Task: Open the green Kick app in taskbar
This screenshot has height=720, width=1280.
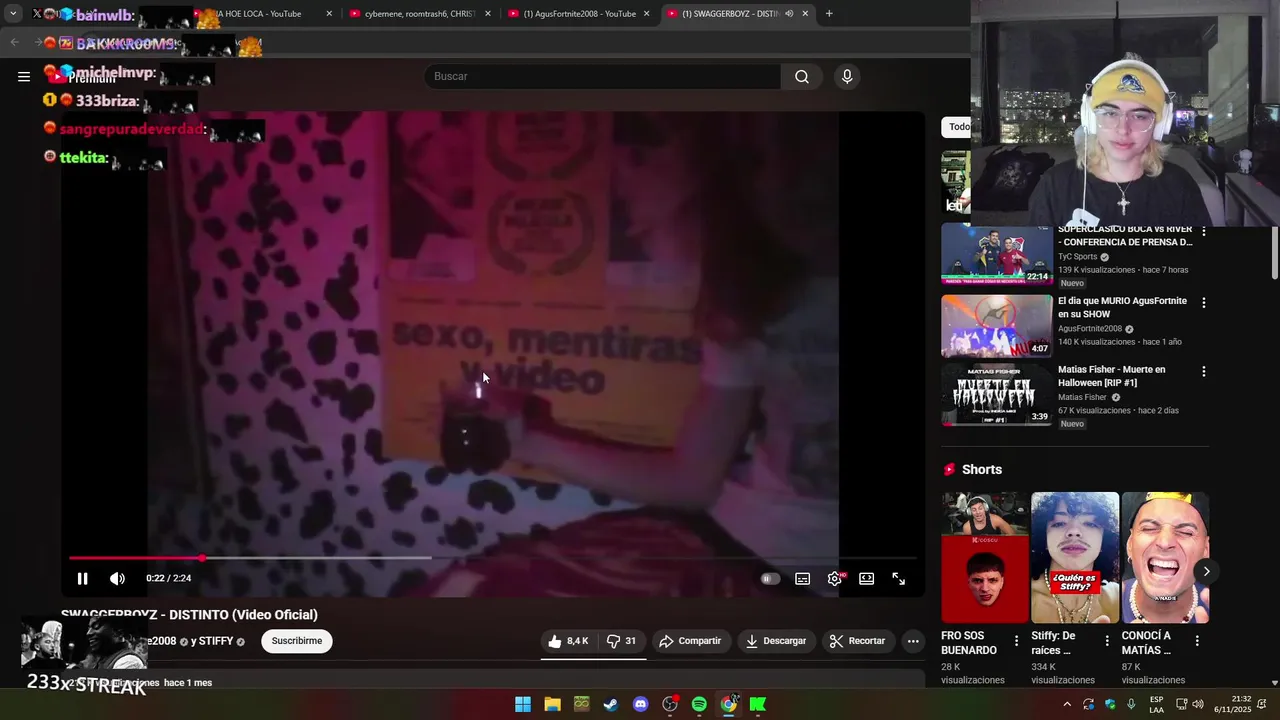Action: 758,704
